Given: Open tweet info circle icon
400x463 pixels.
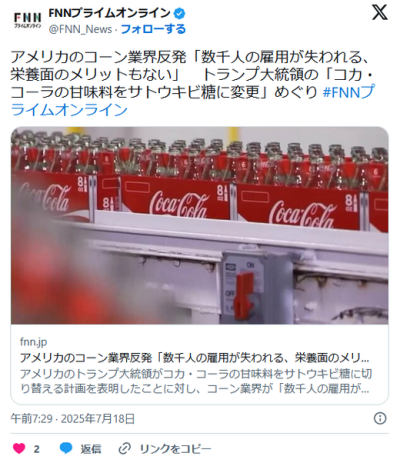Looking at the screenshot, I should (380, 418).
